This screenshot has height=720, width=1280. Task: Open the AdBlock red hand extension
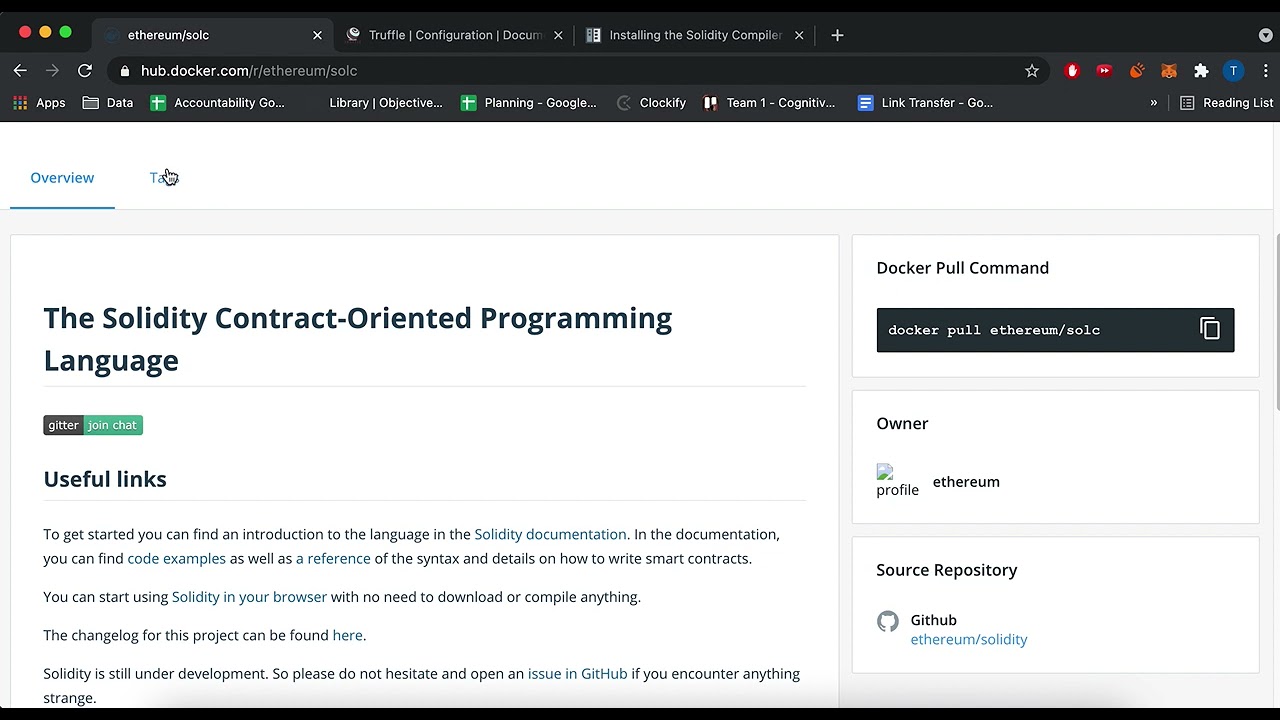1072,71
